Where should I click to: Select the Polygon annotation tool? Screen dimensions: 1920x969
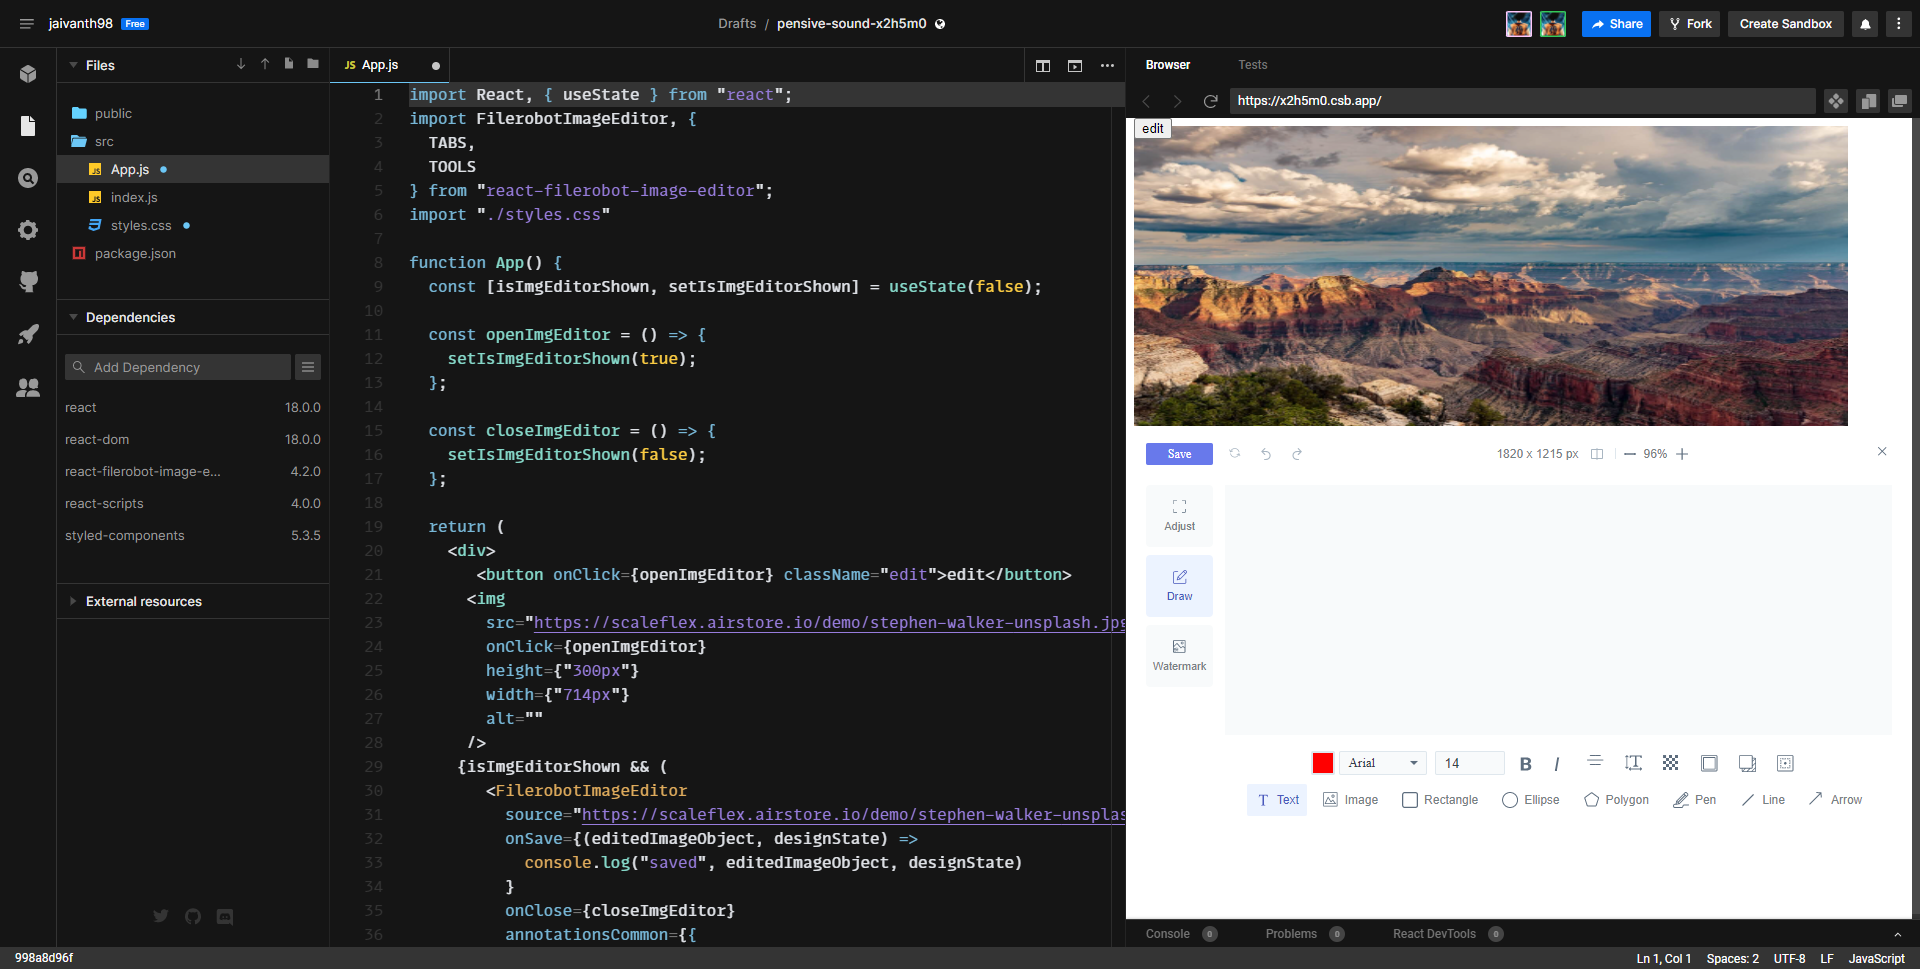tap(1616, 800)
